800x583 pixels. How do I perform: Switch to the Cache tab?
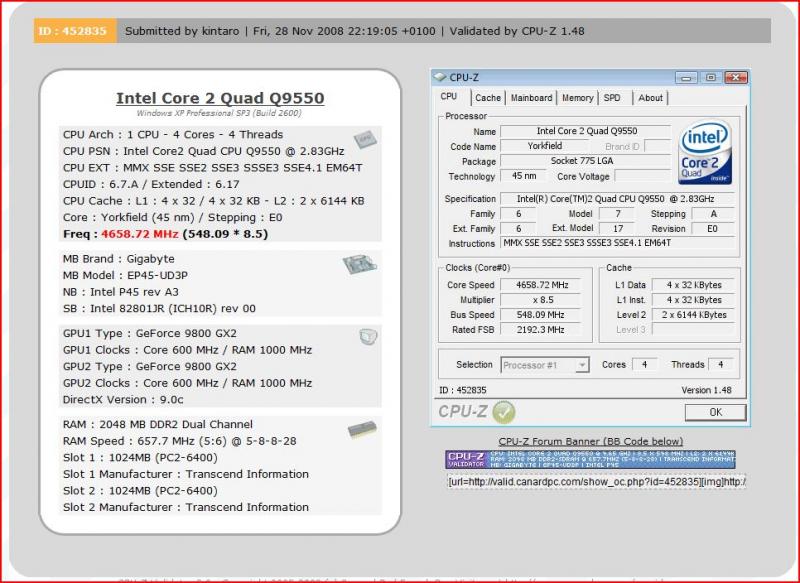(488, 98)
